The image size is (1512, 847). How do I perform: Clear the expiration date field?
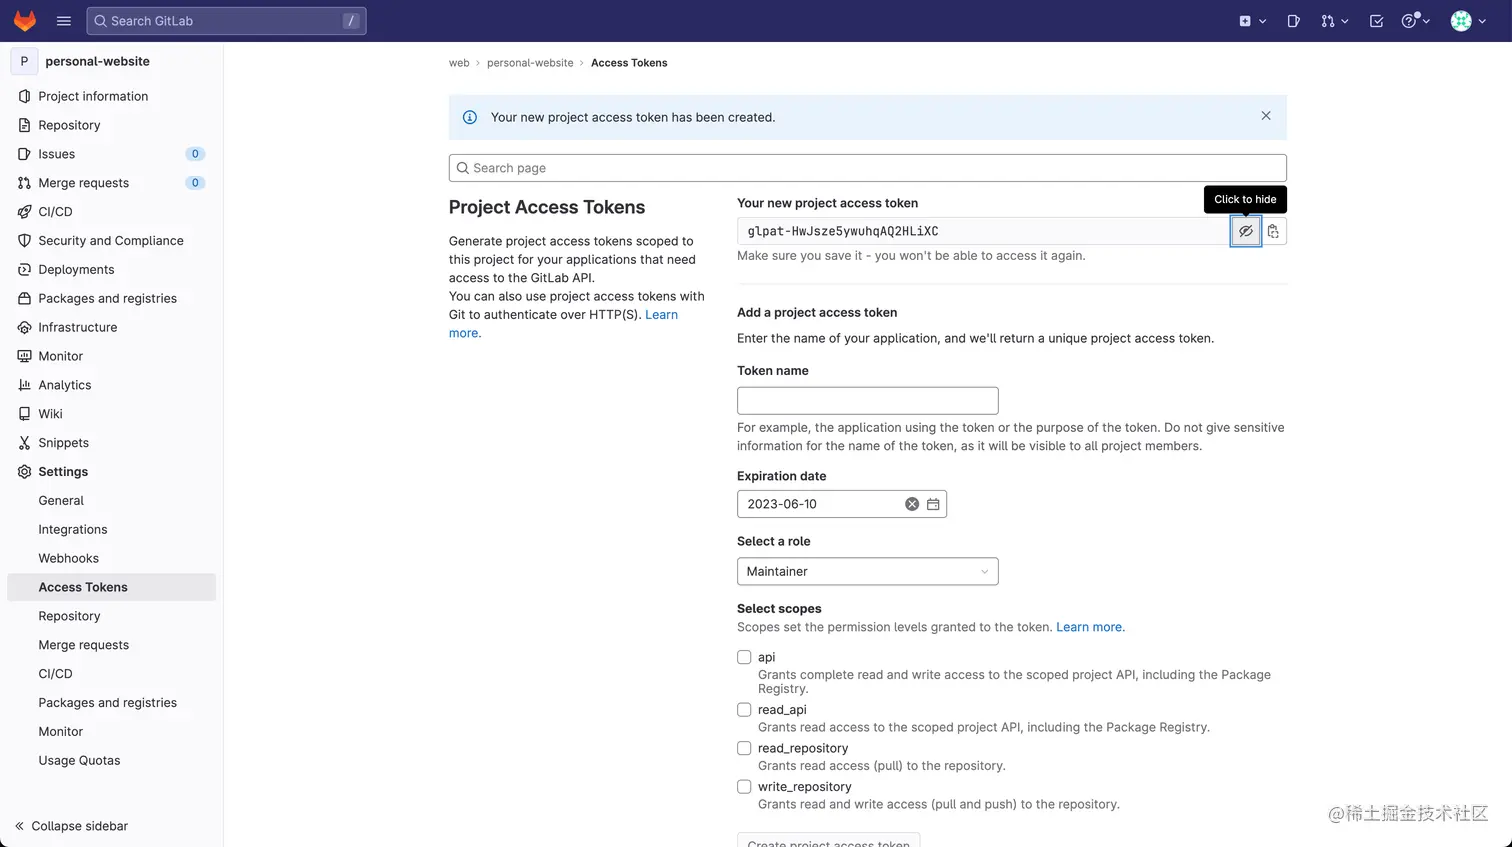click(912, 504)
